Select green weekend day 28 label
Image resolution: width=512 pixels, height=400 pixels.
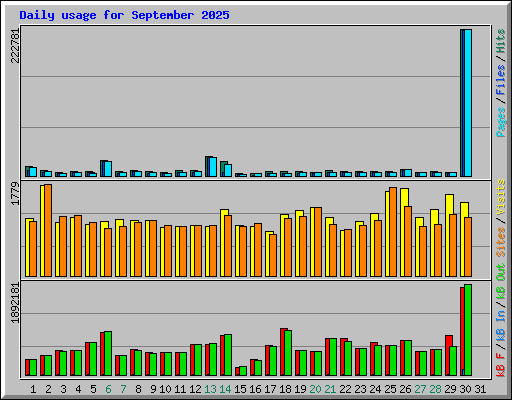435,389
